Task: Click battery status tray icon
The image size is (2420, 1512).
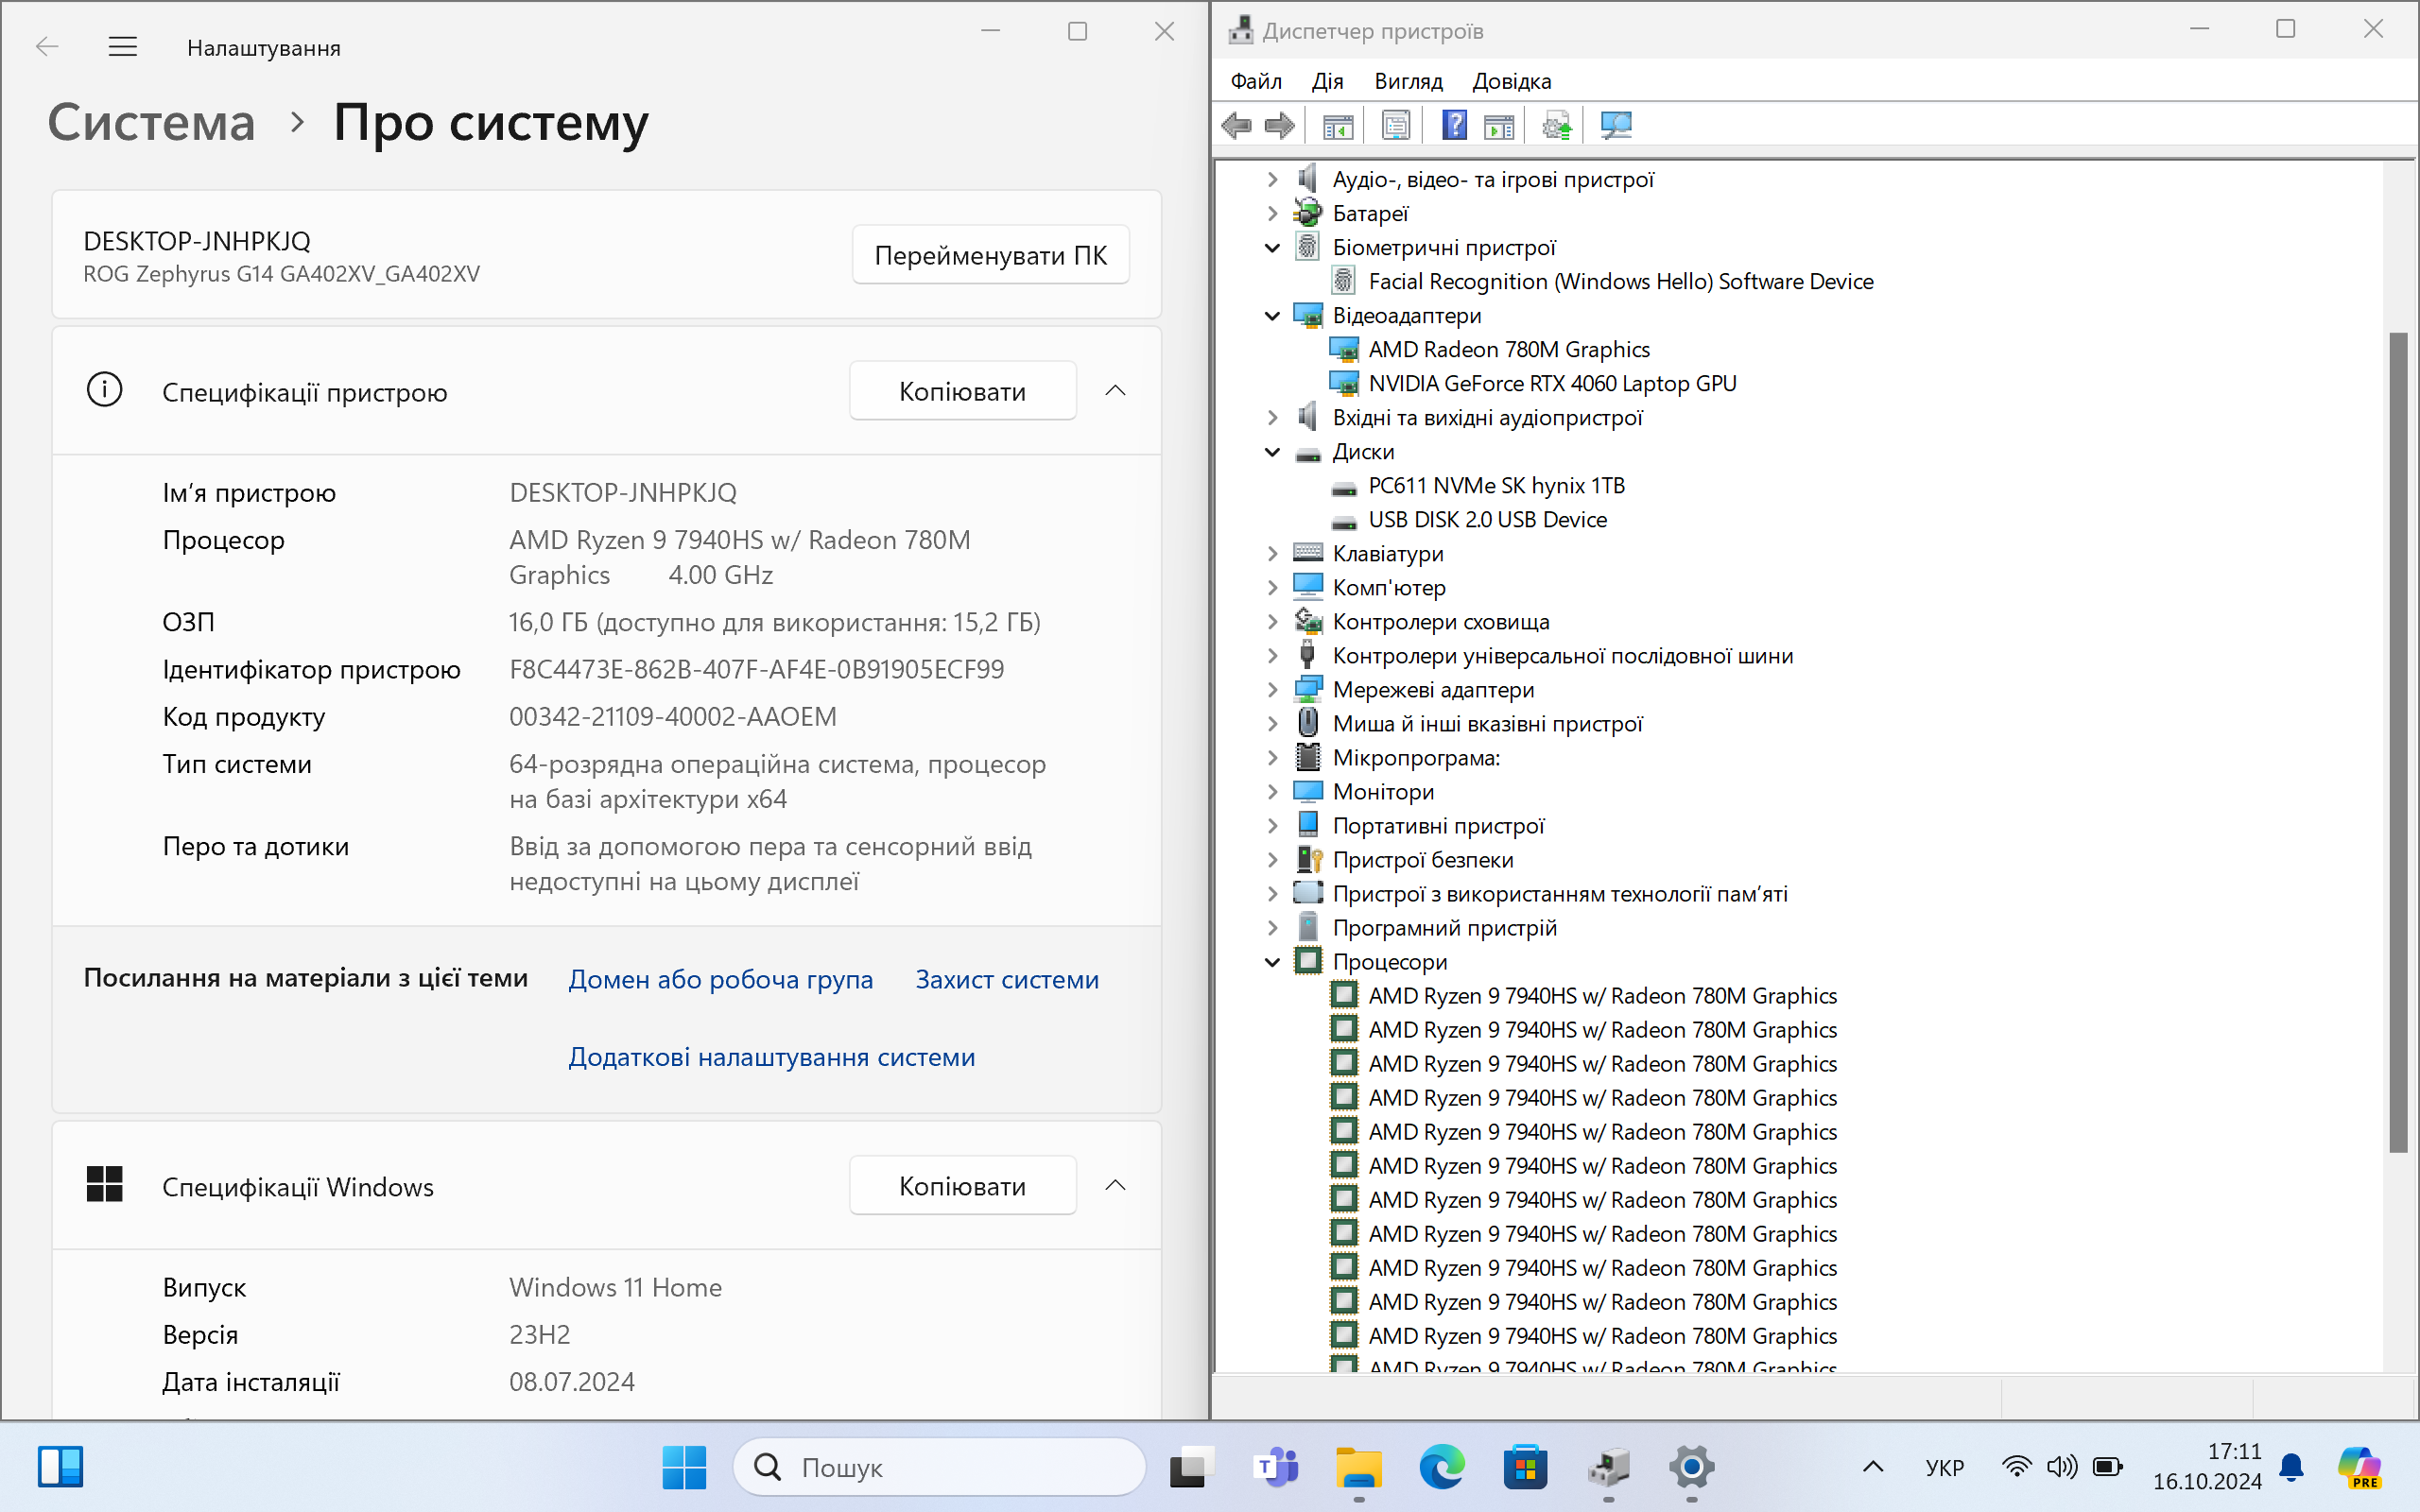Action: (x=2107, y=1467)
